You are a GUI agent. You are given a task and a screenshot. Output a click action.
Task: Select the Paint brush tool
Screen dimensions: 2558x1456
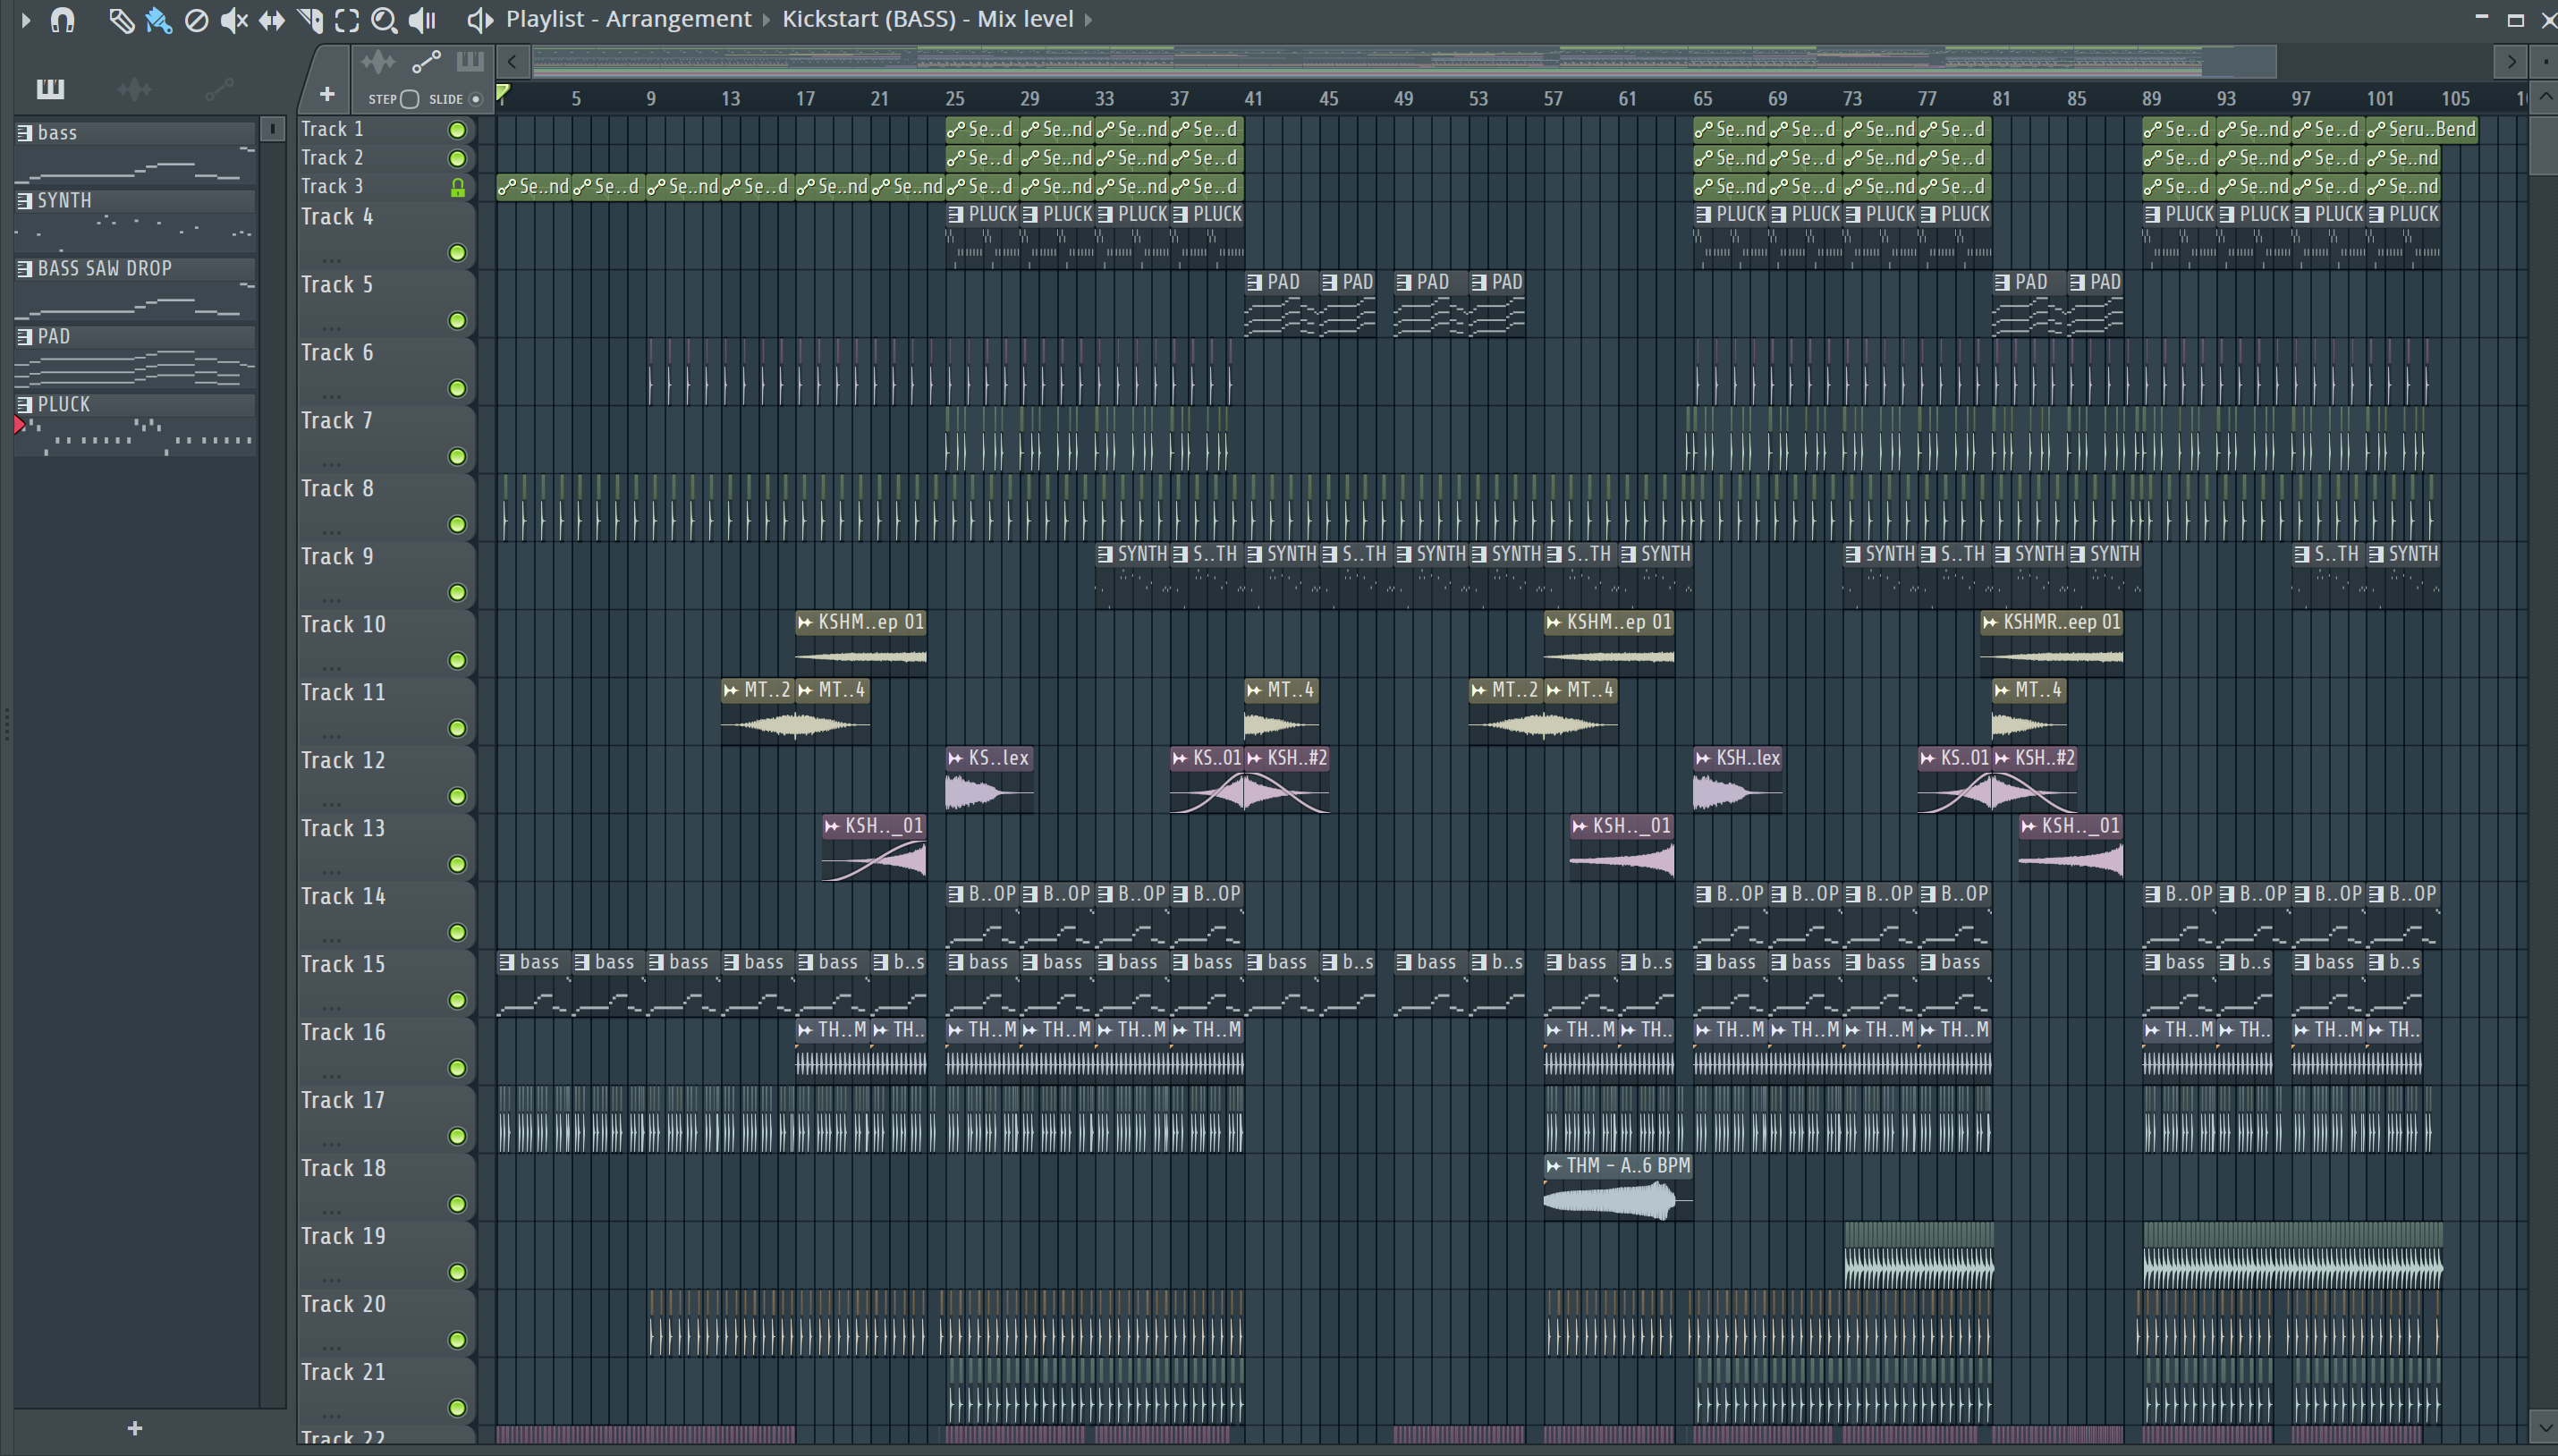click(158, 19)
